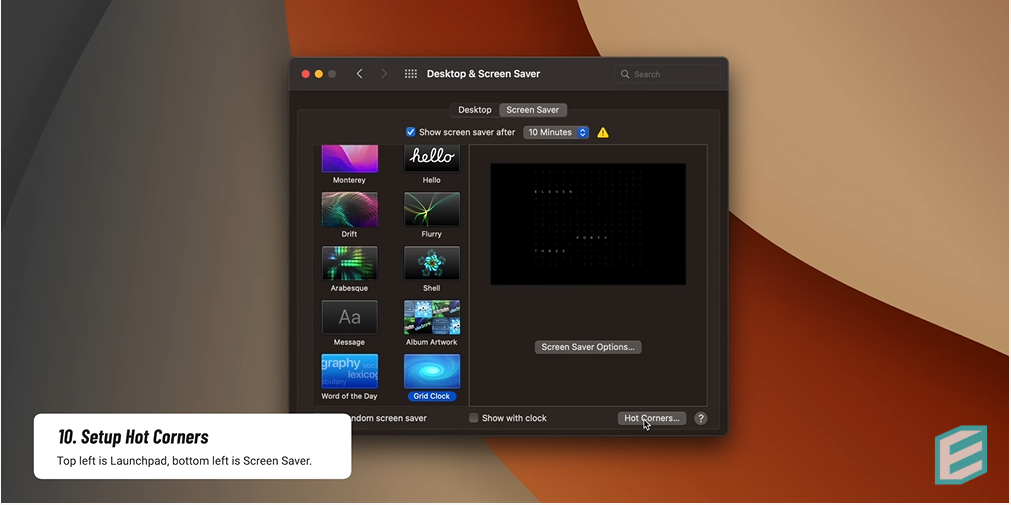Enable Show with clock checkbox
This screenshot has height=505, width=1011.
click(473, 418)
